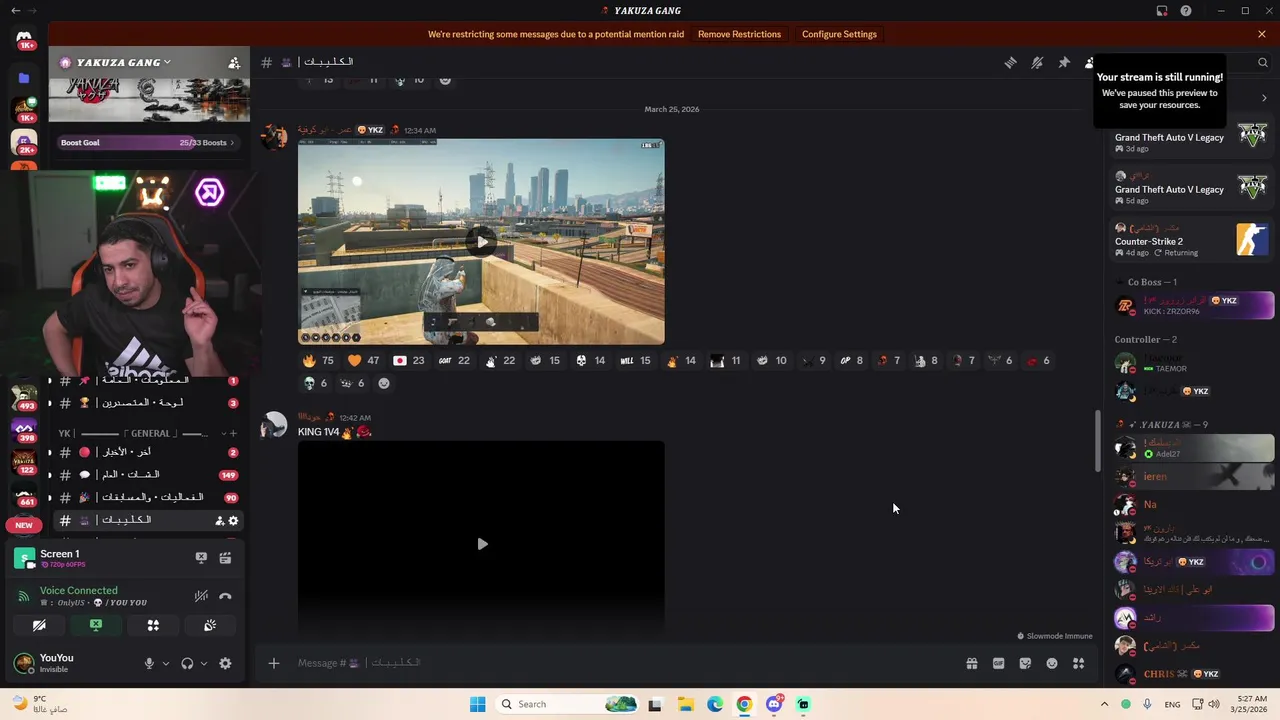Viewport: 1280px width, 720px height.
Task: Open sticker picker in message bar
Action: coord(1025,663)
